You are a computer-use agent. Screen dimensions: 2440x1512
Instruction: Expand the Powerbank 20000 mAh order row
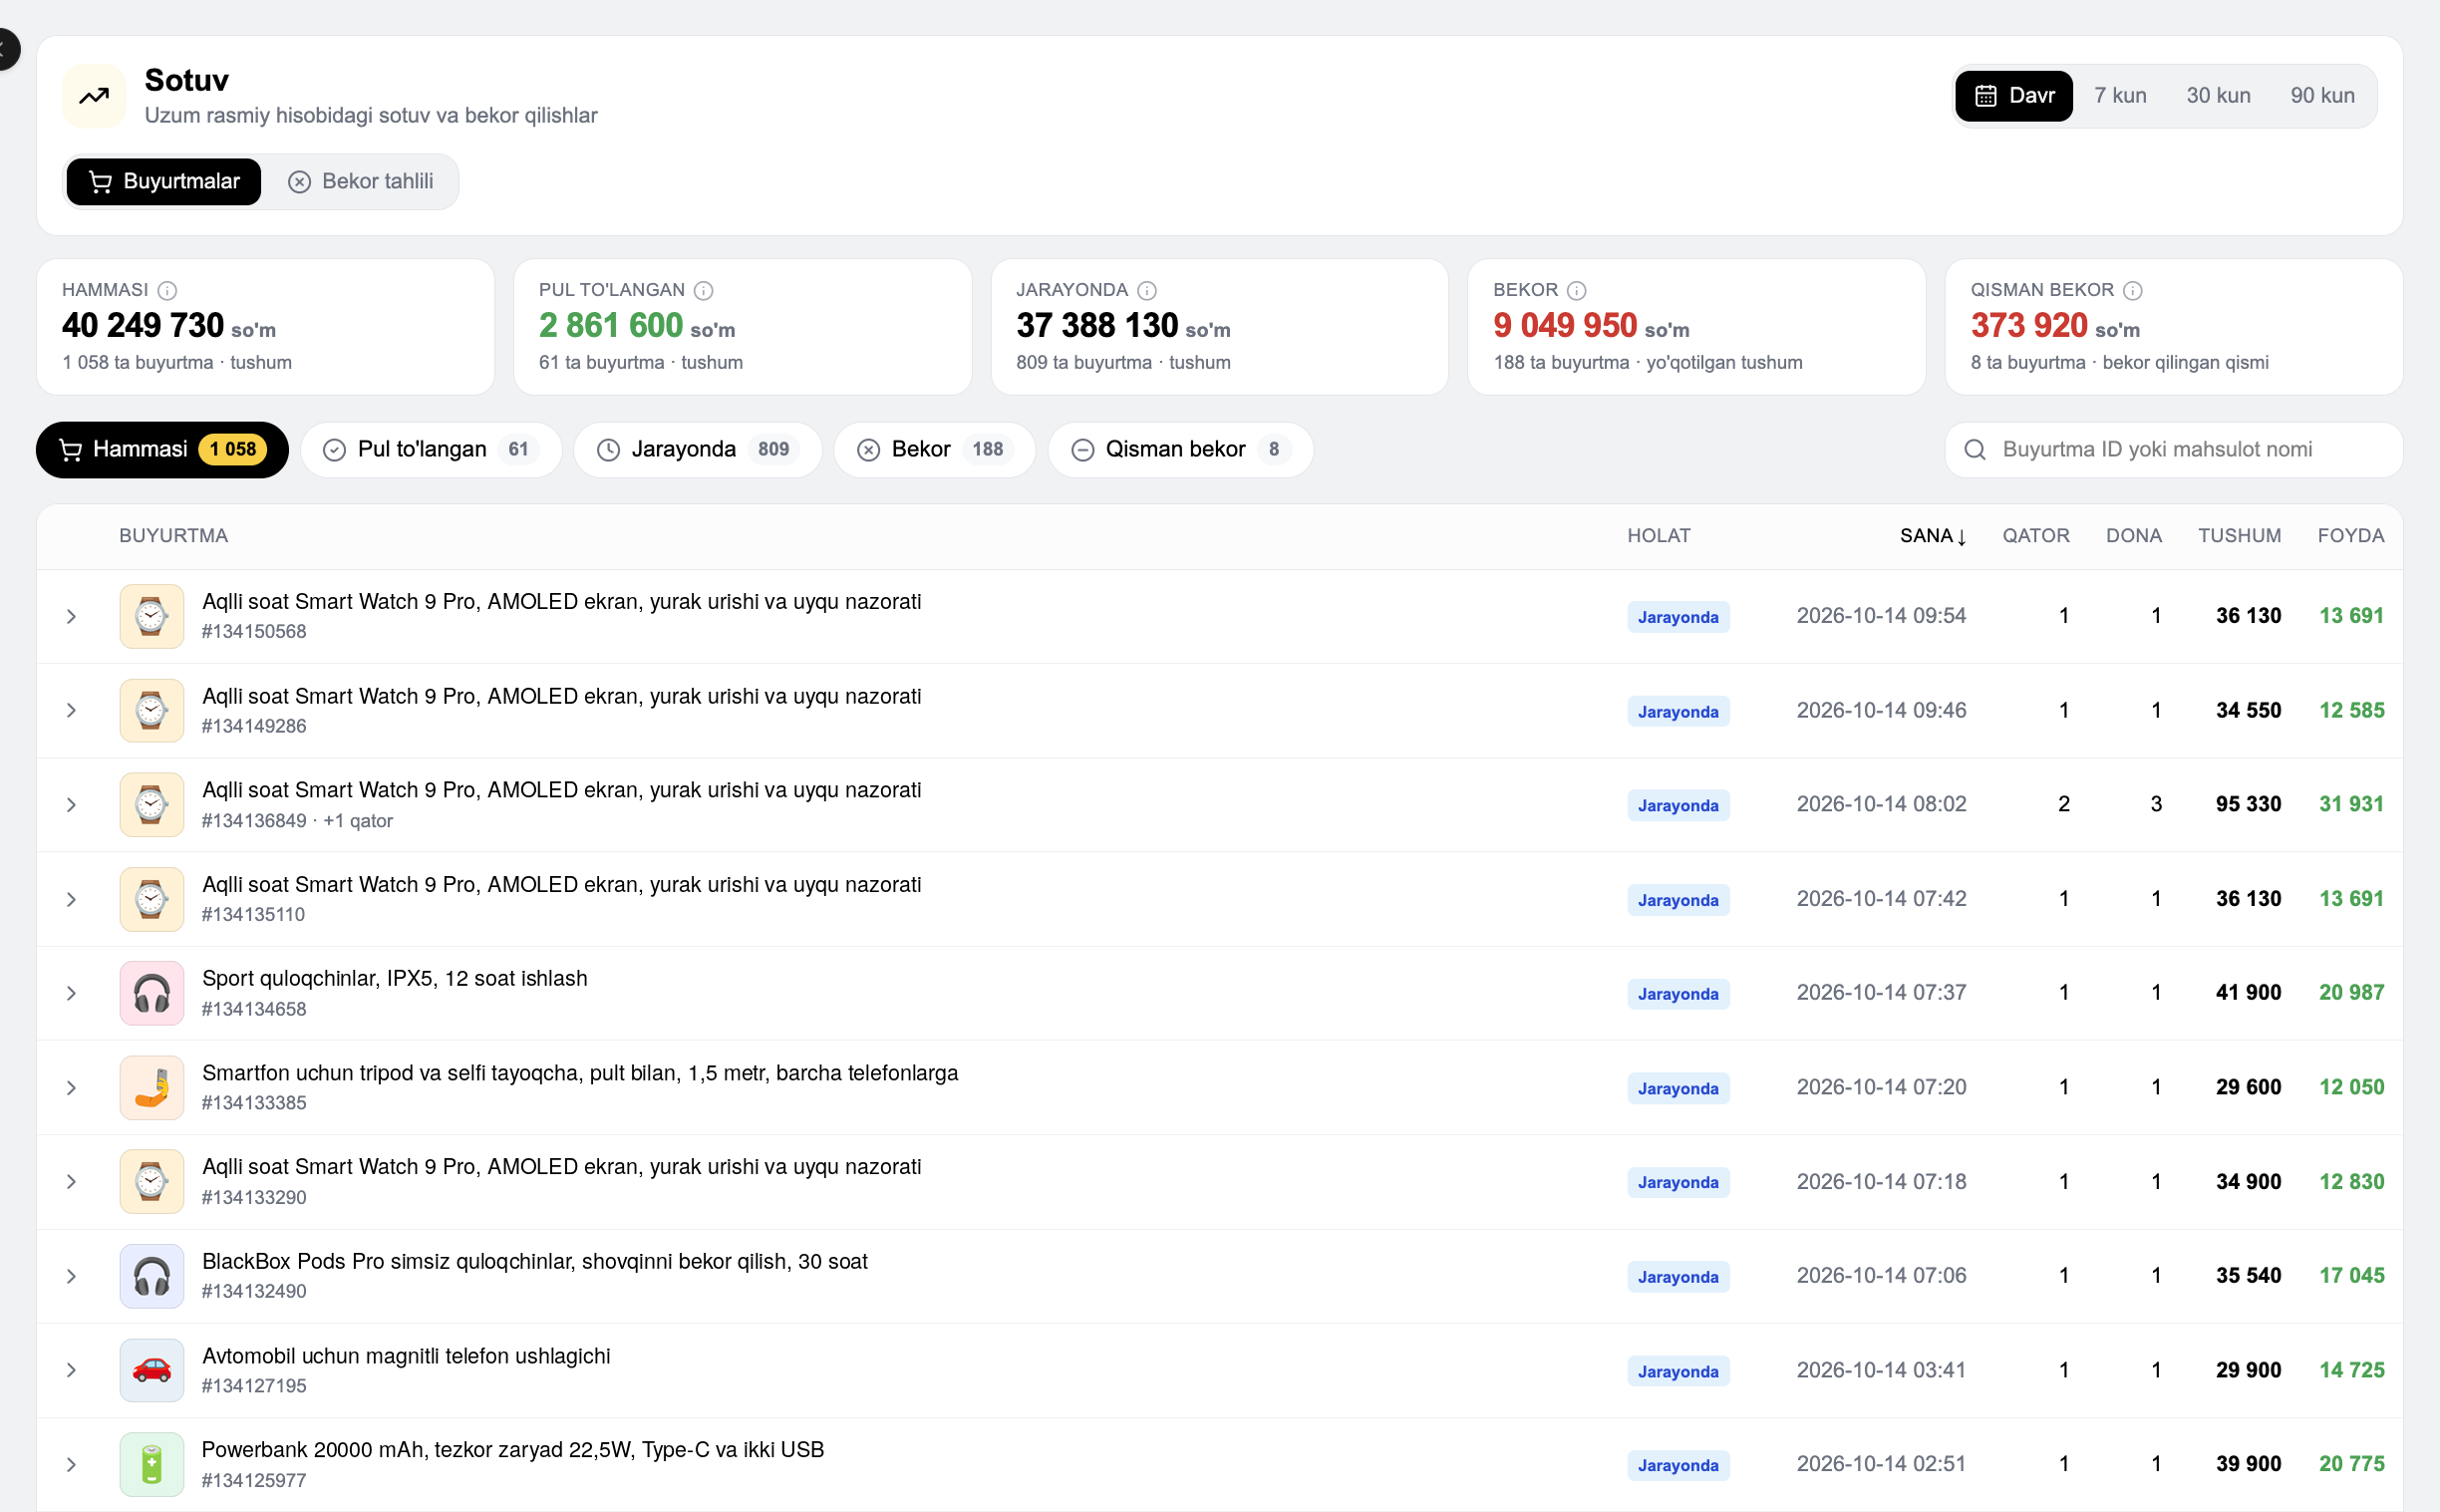pyautogui.click(x=71, y=1464)
